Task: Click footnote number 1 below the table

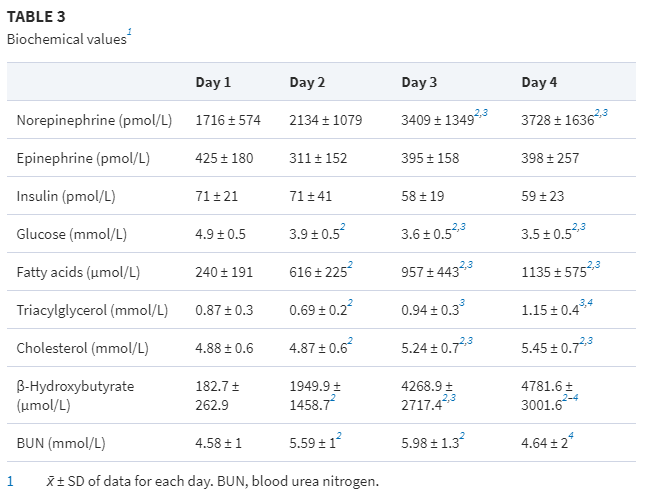Action: [x=11, y=481]
